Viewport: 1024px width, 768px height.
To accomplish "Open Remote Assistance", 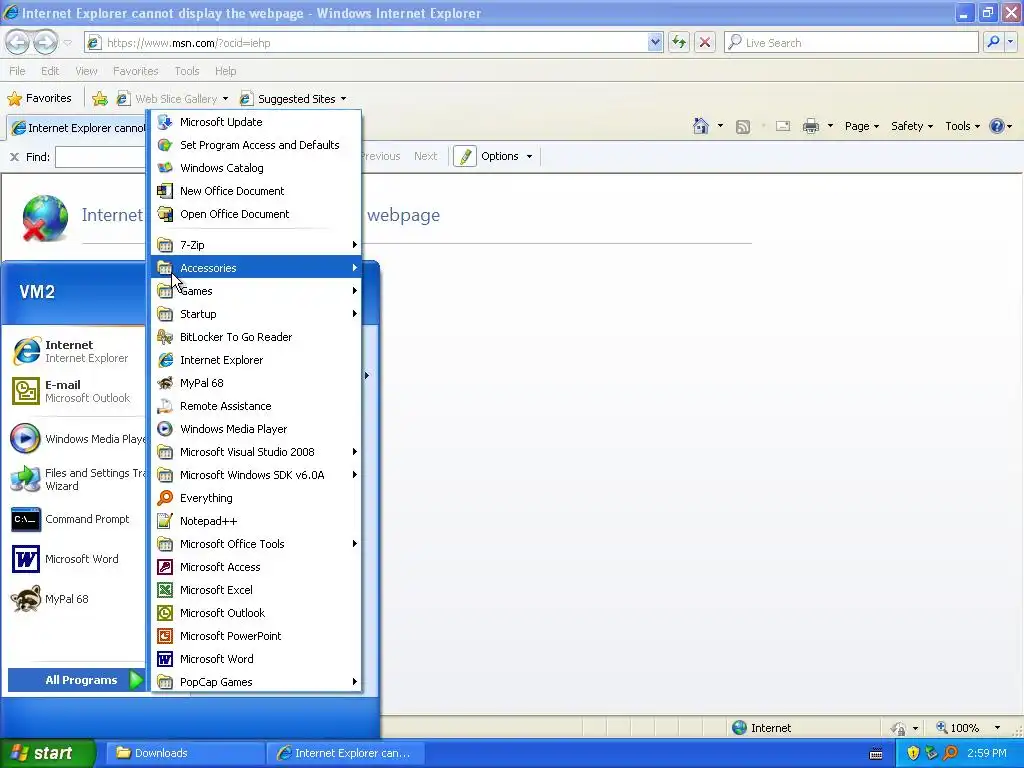I will (256, 406).
